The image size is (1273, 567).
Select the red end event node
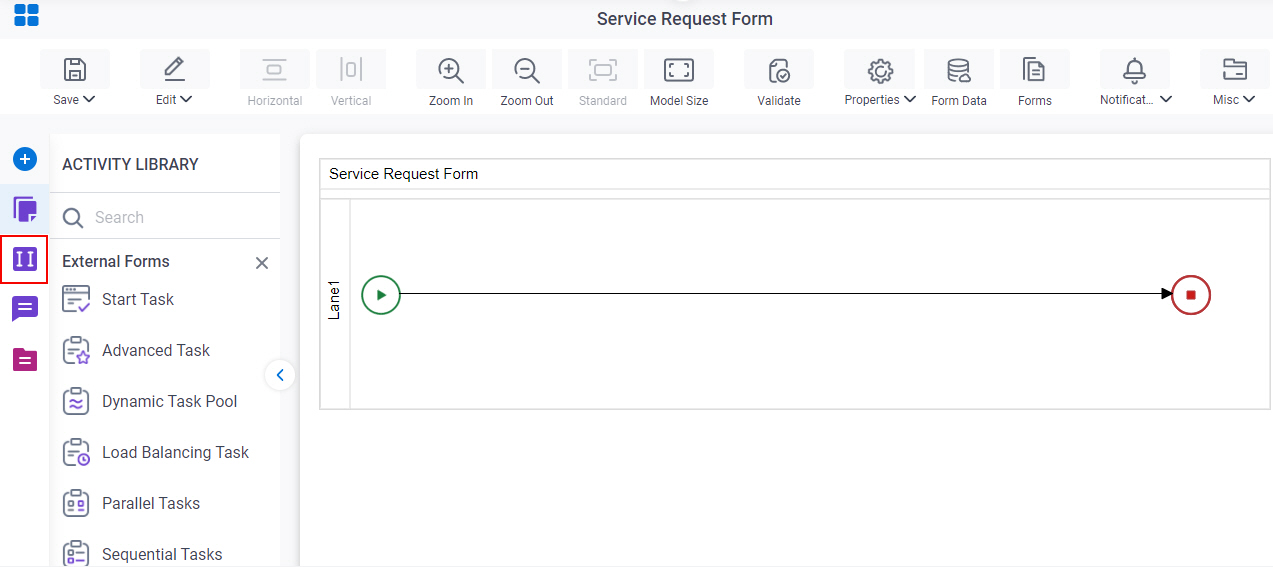[1191, 295]
